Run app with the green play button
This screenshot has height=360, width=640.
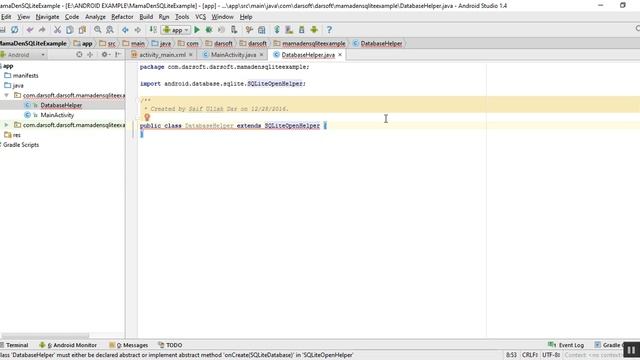(197, 30)
